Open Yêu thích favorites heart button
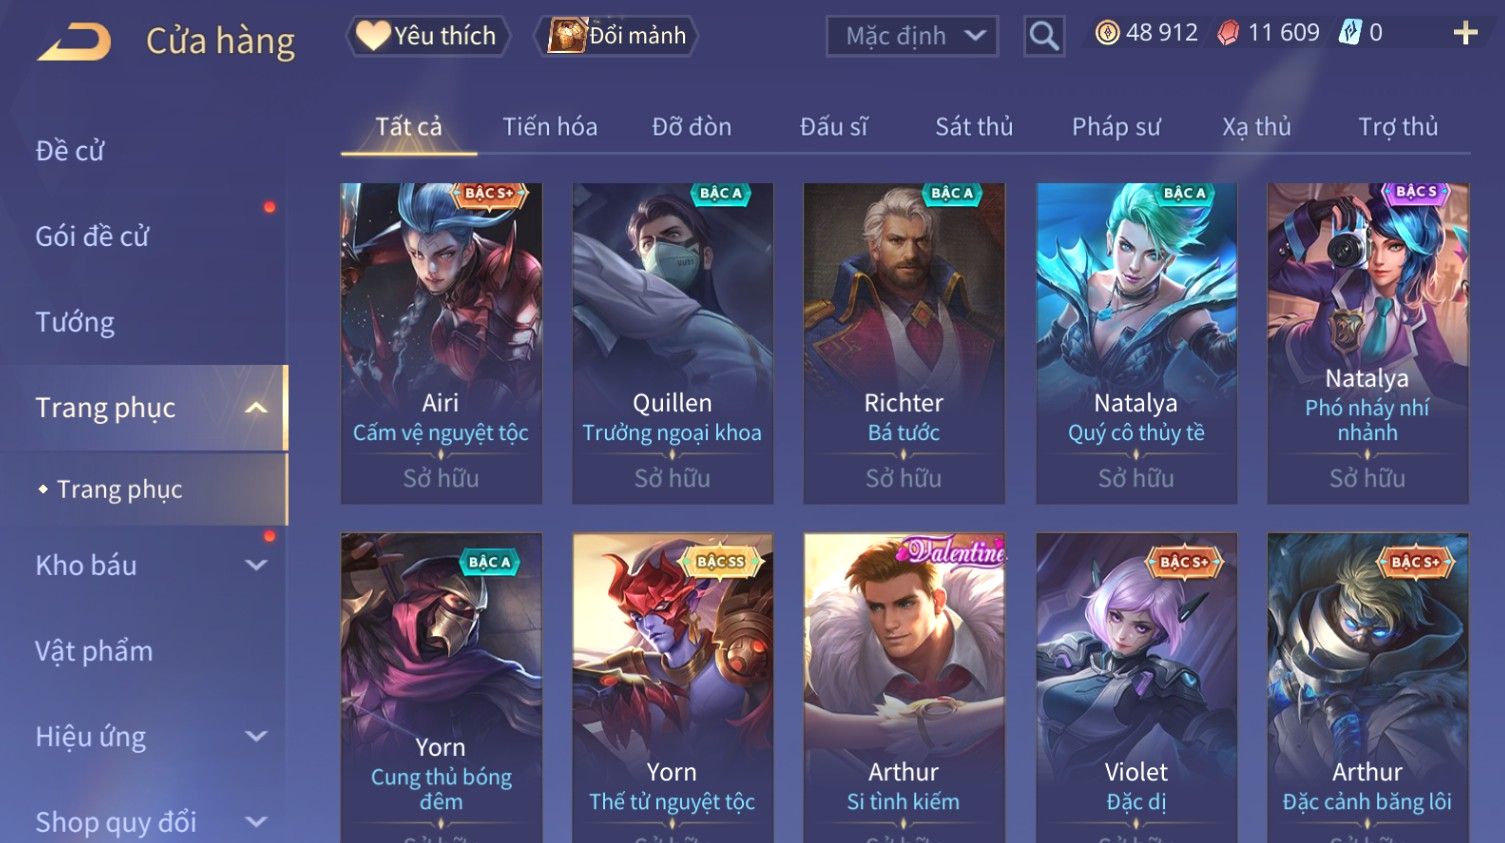Image resolution: width=1505 pixels, height=843 pixels. pyautogui.click(x=428, y=36)
